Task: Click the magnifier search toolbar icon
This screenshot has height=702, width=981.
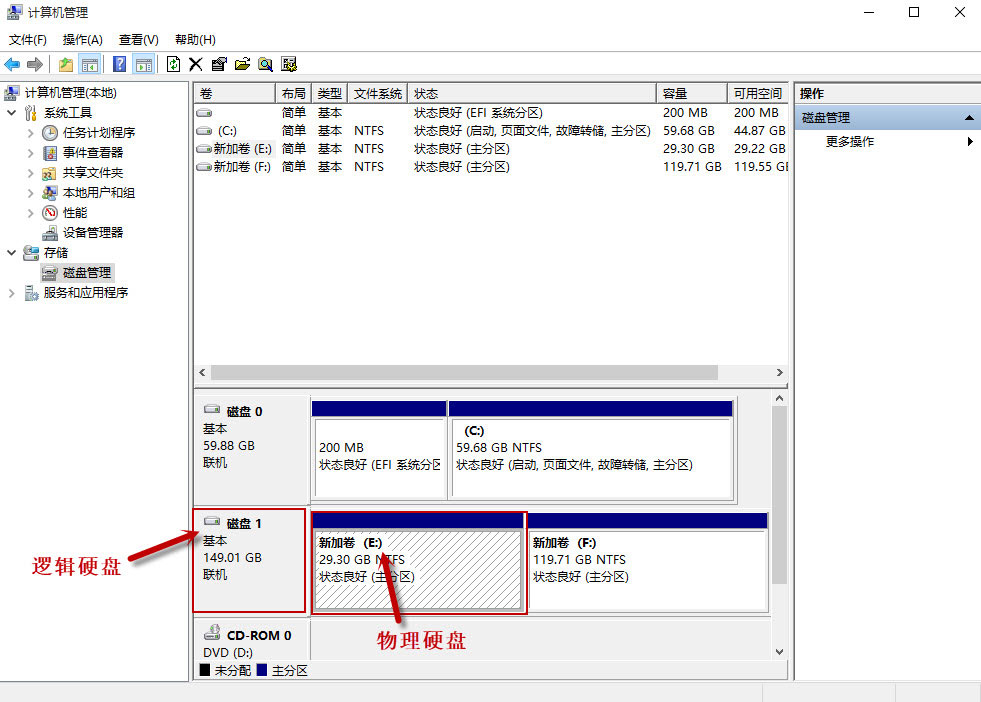Action: pos(265,64)
